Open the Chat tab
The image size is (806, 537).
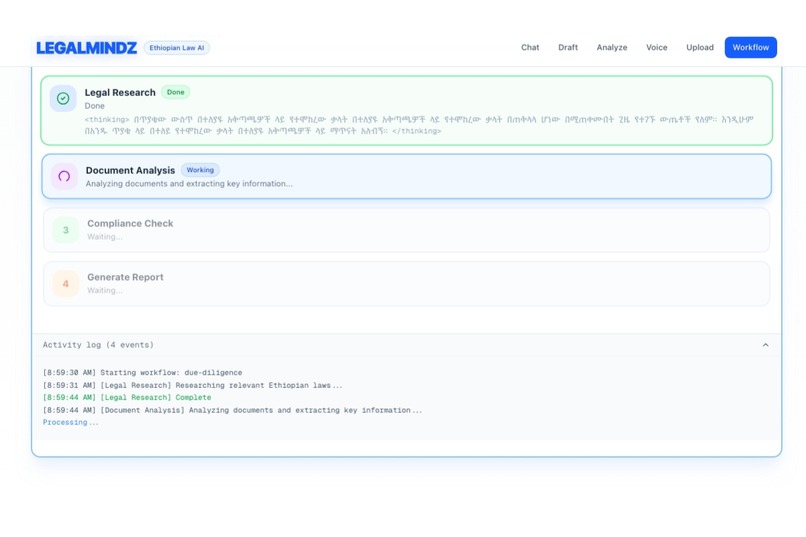[530, 47]
